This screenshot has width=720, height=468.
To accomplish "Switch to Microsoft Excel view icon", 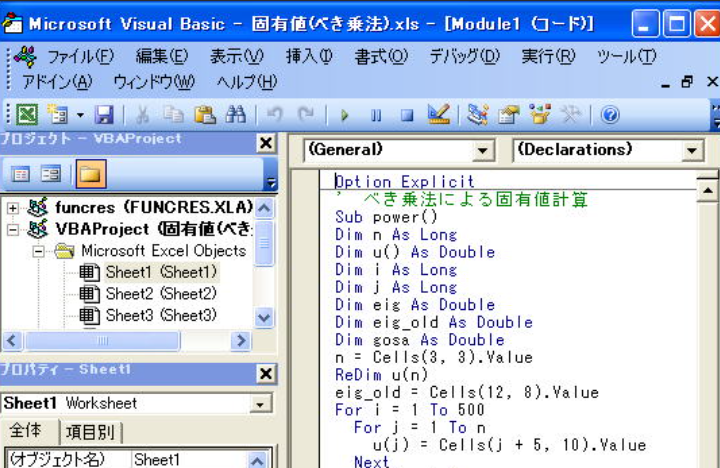I will (x=27, y=114).
